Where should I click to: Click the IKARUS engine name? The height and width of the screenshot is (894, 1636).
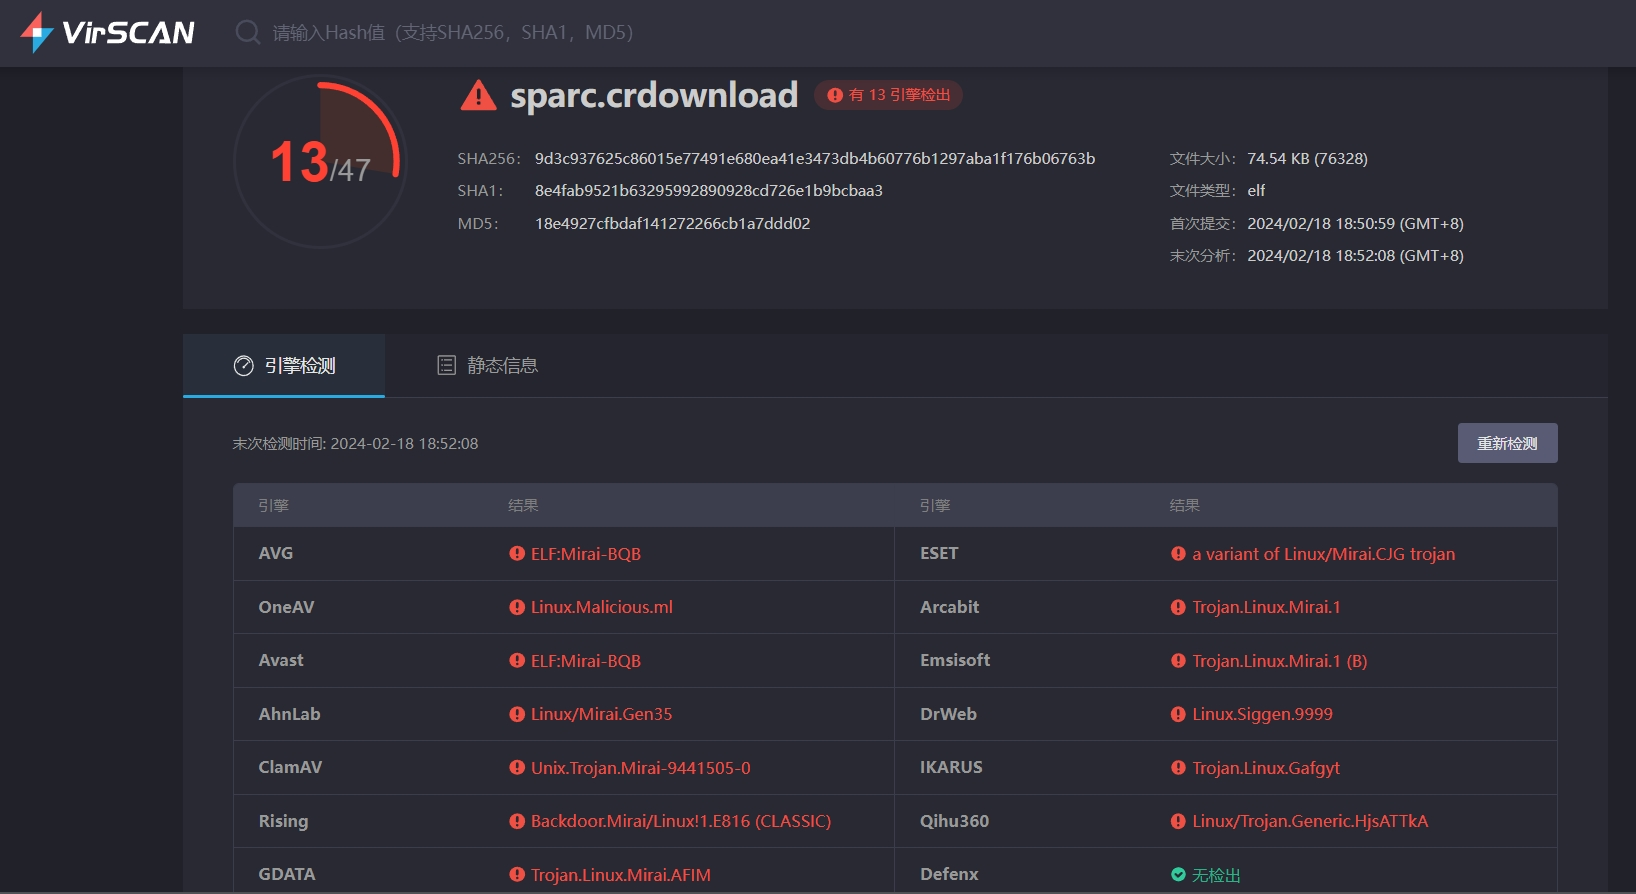[951, 767]
